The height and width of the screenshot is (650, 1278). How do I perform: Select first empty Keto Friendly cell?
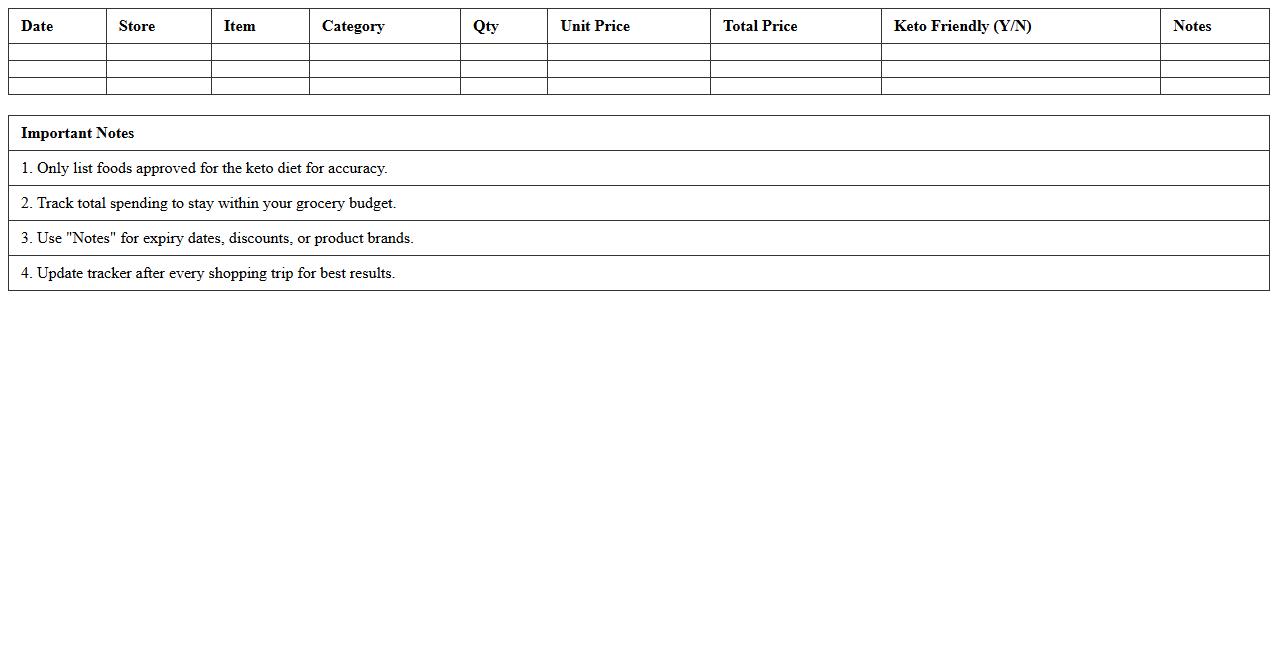[1020, 52]
